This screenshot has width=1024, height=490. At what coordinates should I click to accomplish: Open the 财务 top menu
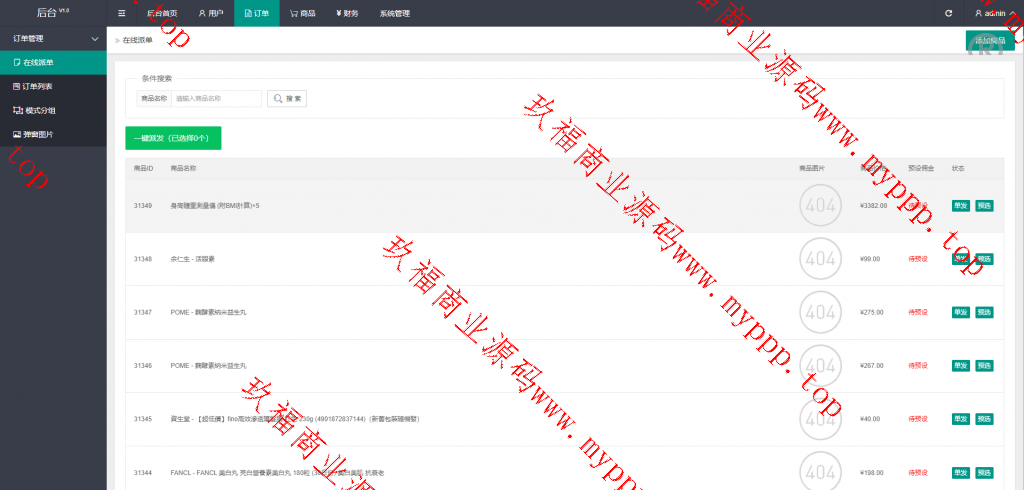coord(347,13)
